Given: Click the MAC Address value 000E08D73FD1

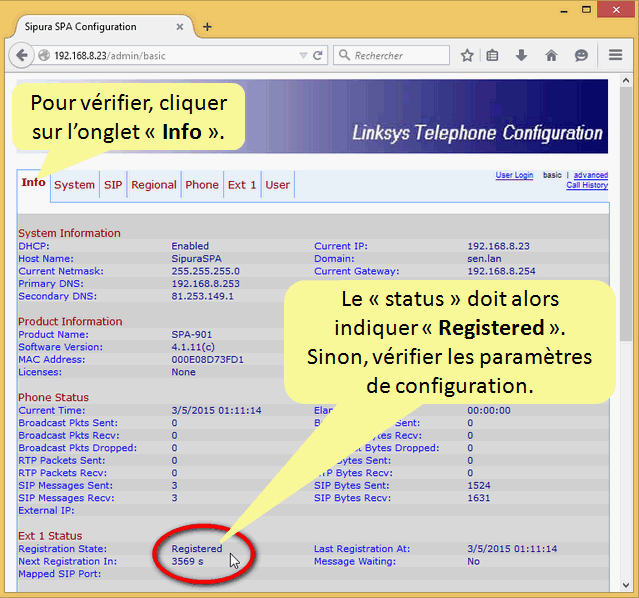Looking at the screenshot, I should click(x=207, y=360).
